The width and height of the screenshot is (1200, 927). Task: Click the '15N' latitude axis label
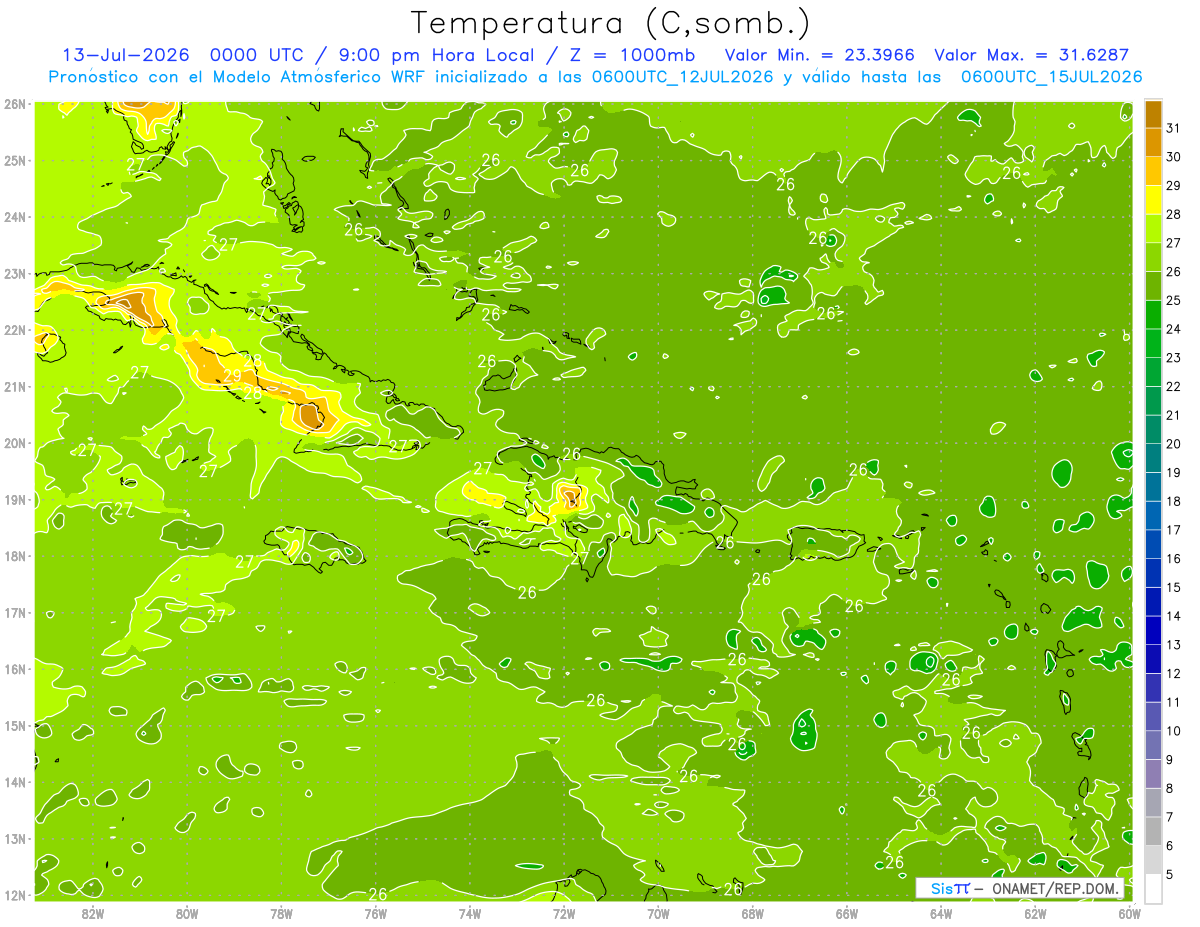[14, 725]
